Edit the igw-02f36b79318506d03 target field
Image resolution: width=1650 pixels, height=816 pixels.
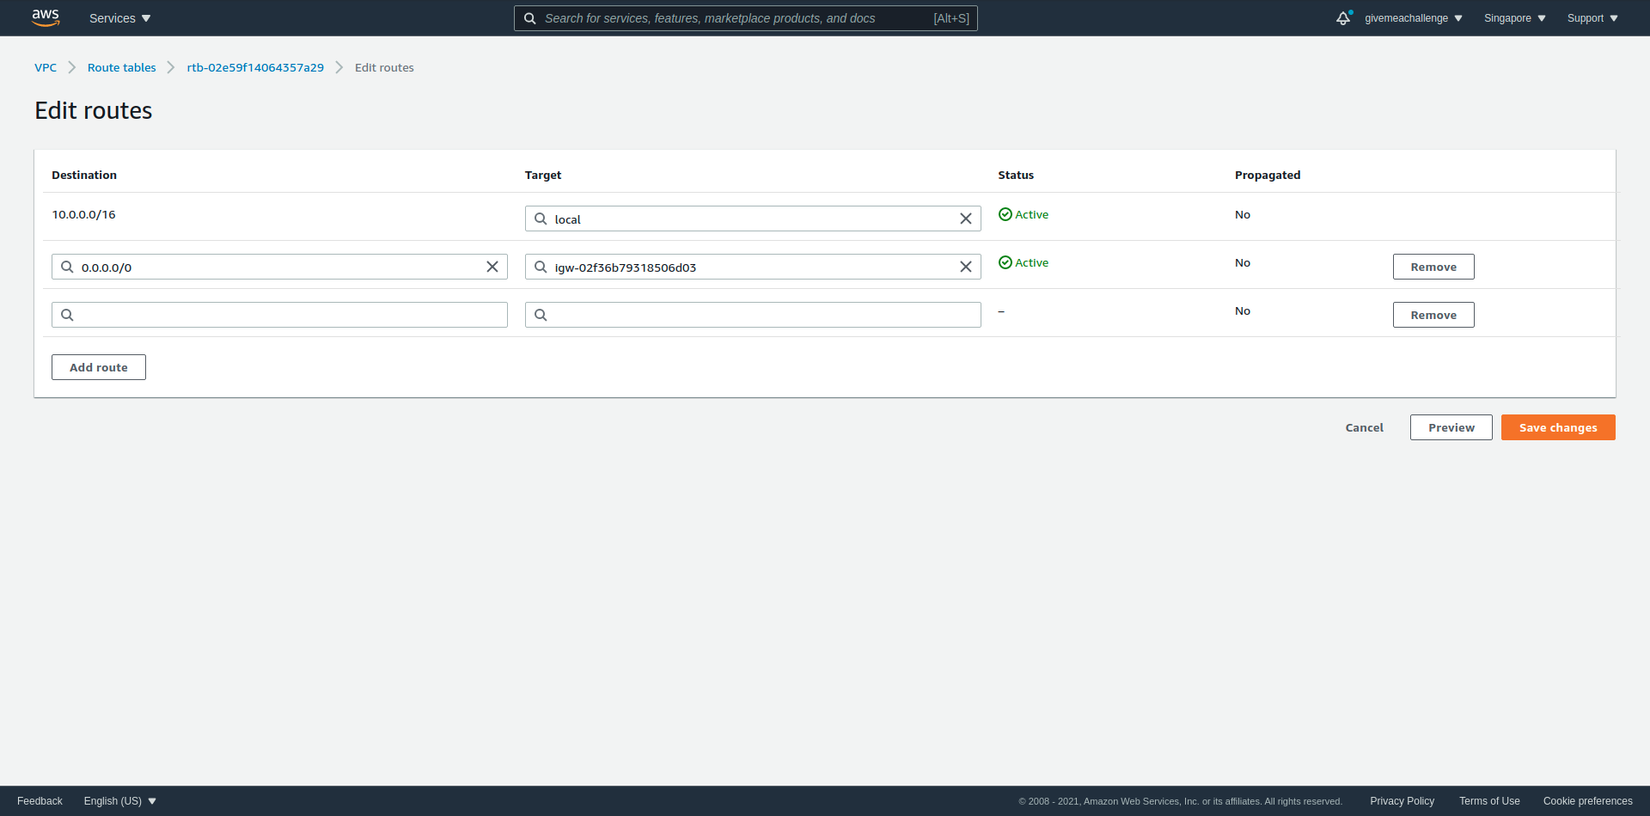click(x=753, y=267)
